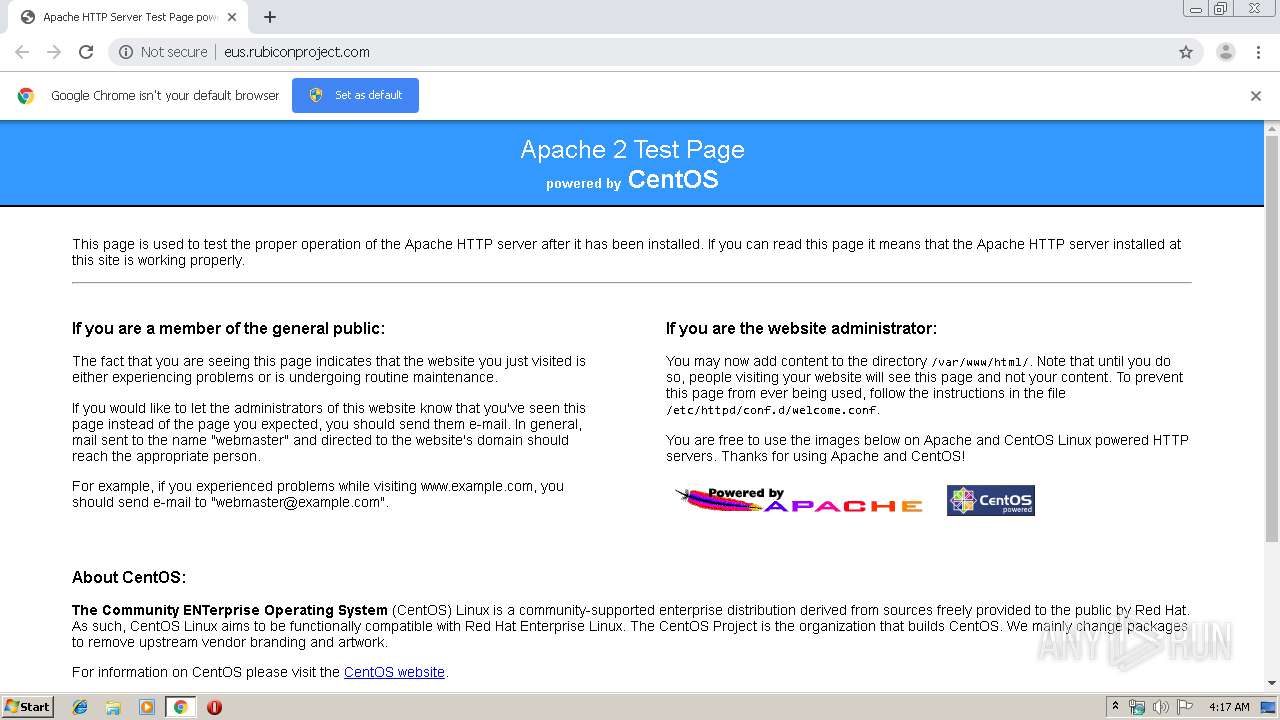Bookmark this page with star icon
This screenshot has width=1280, height=720.
[x=1186, y=52]
